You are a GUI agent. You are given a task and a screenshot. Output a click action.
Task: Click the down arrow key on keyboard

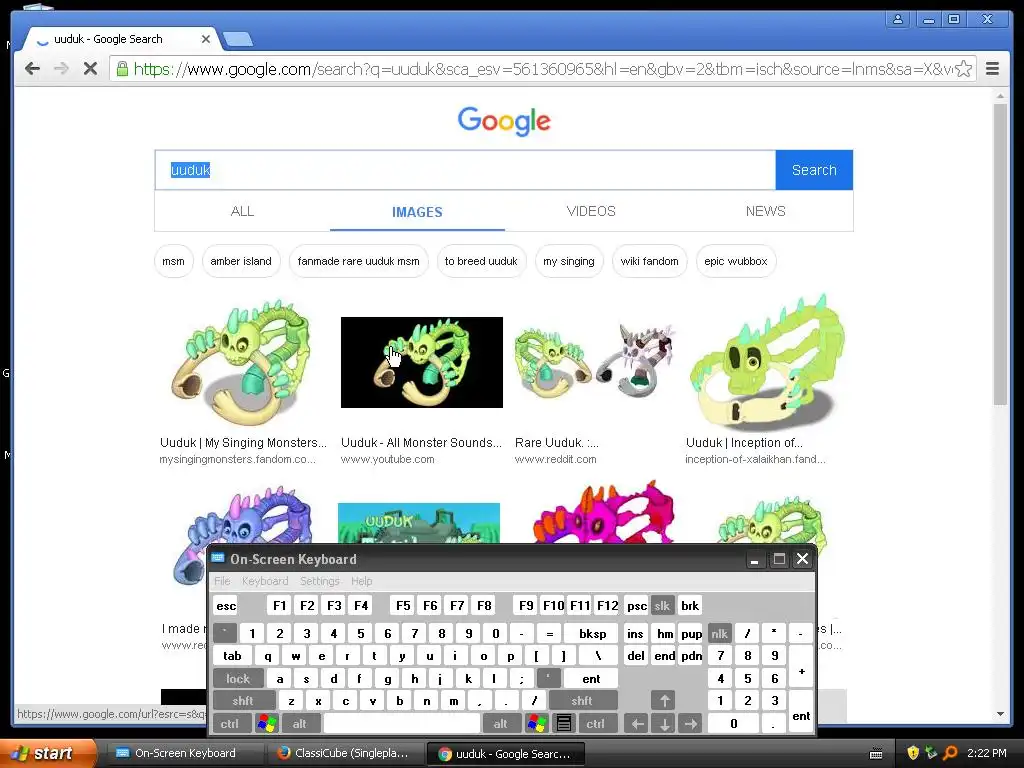pos(664,724)
